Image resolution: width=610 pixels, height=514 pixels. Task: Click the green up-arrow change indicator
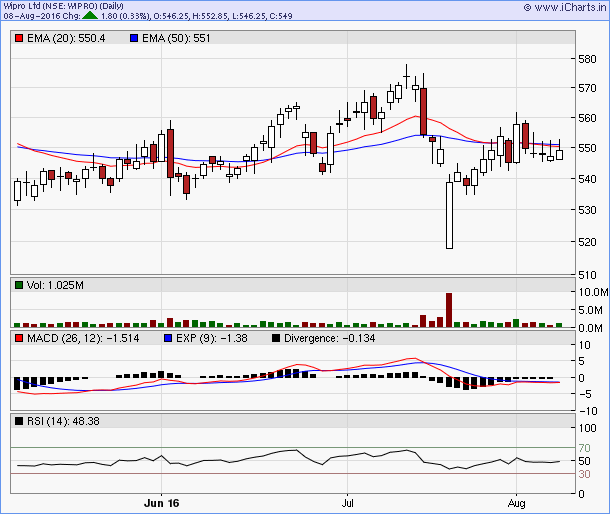[90, 15]
